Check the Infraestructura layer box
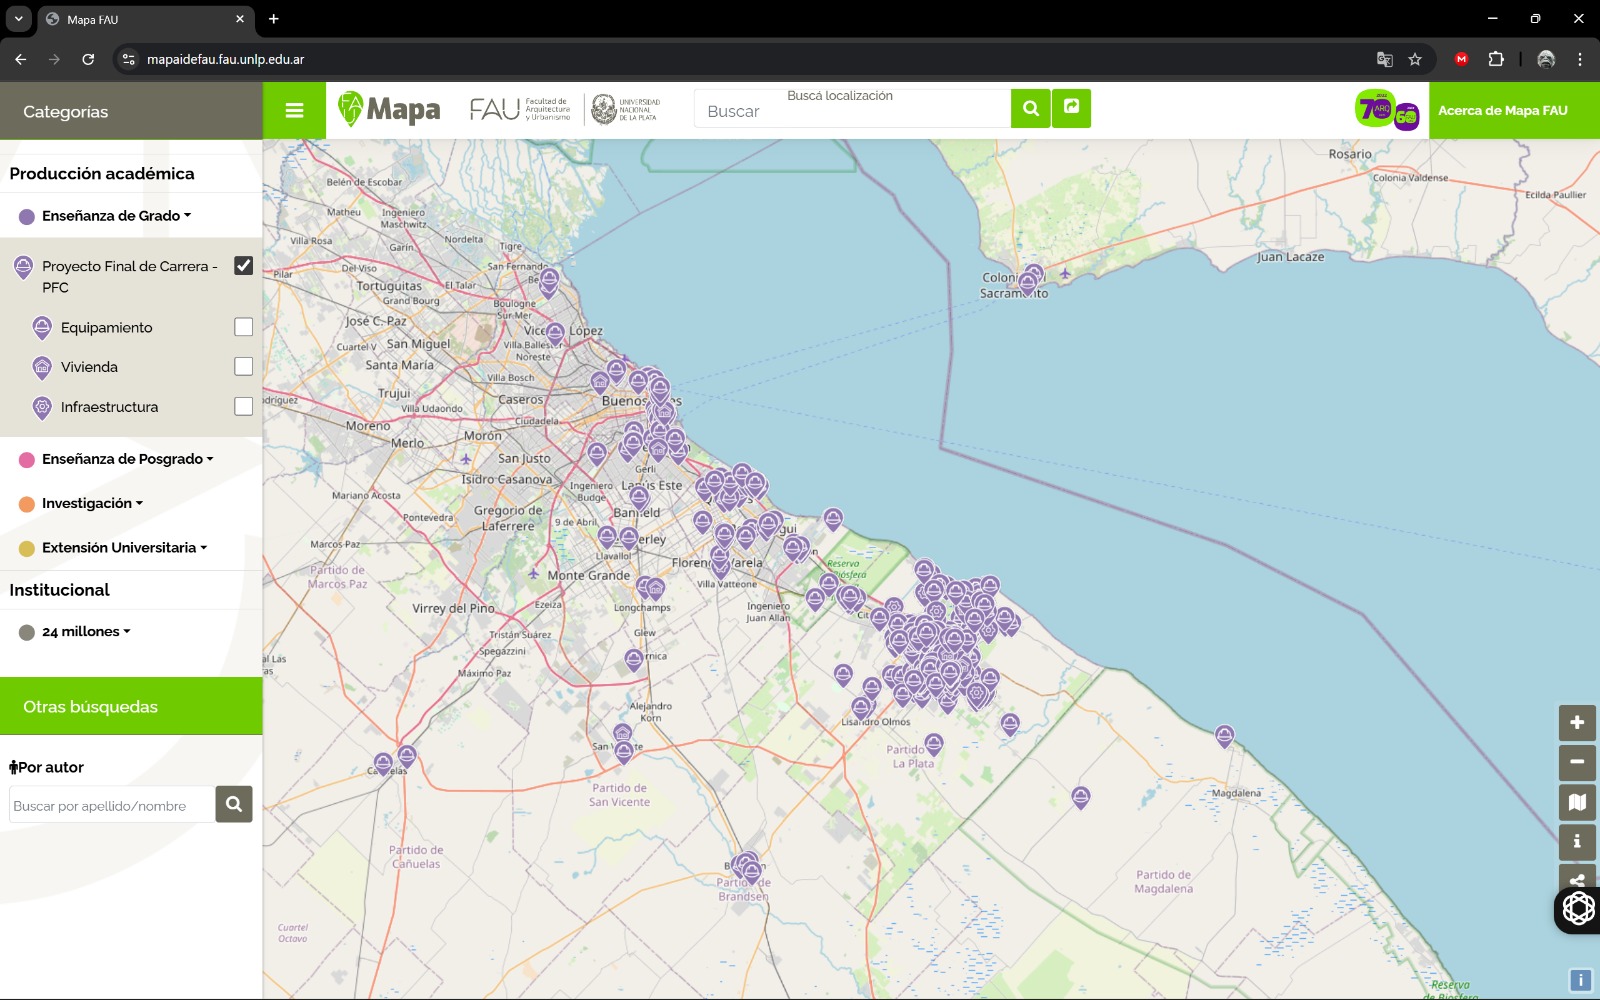 243,407
